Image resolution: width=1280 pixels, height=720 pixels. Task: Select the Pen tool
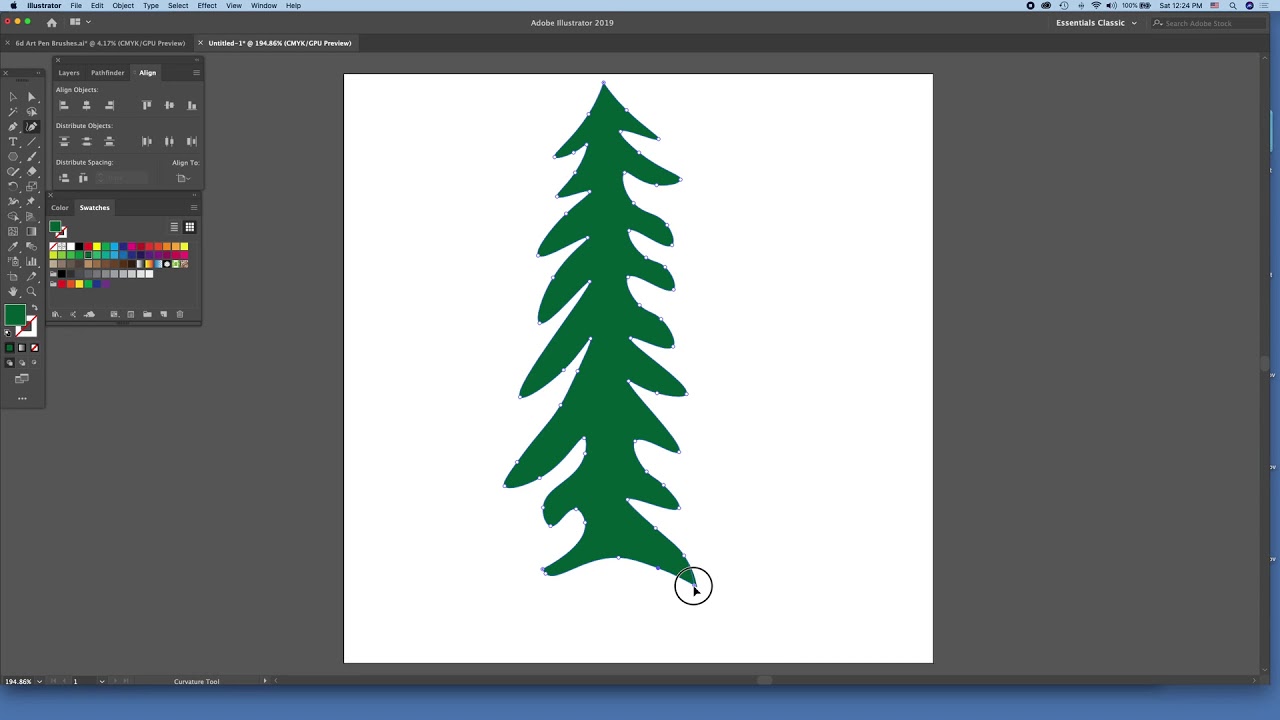click(x=13, y=126)
